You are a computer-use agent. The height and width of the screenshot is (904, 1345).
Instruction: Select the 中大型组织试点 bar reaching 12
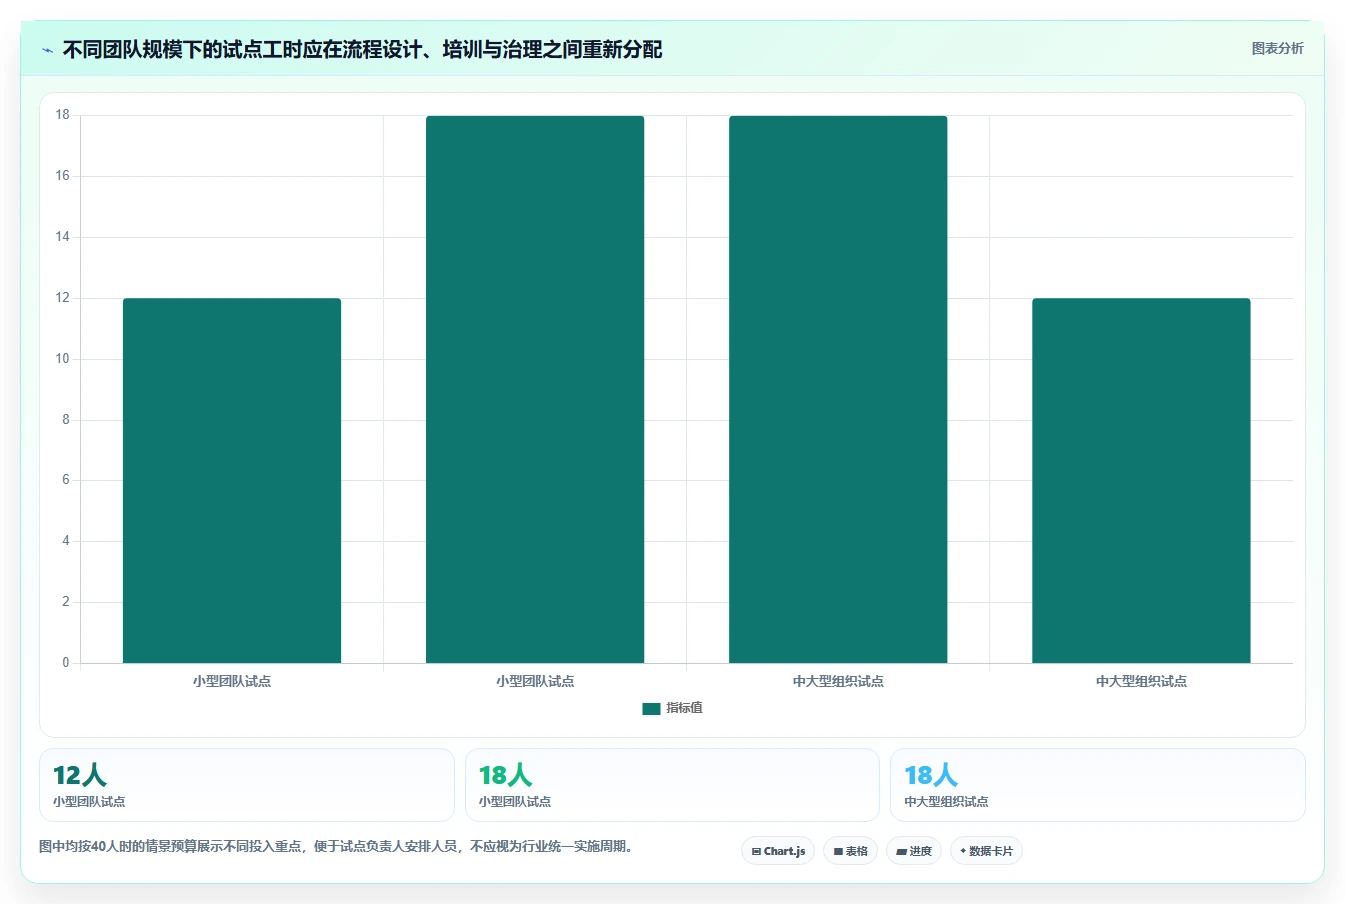point(1141,480)
